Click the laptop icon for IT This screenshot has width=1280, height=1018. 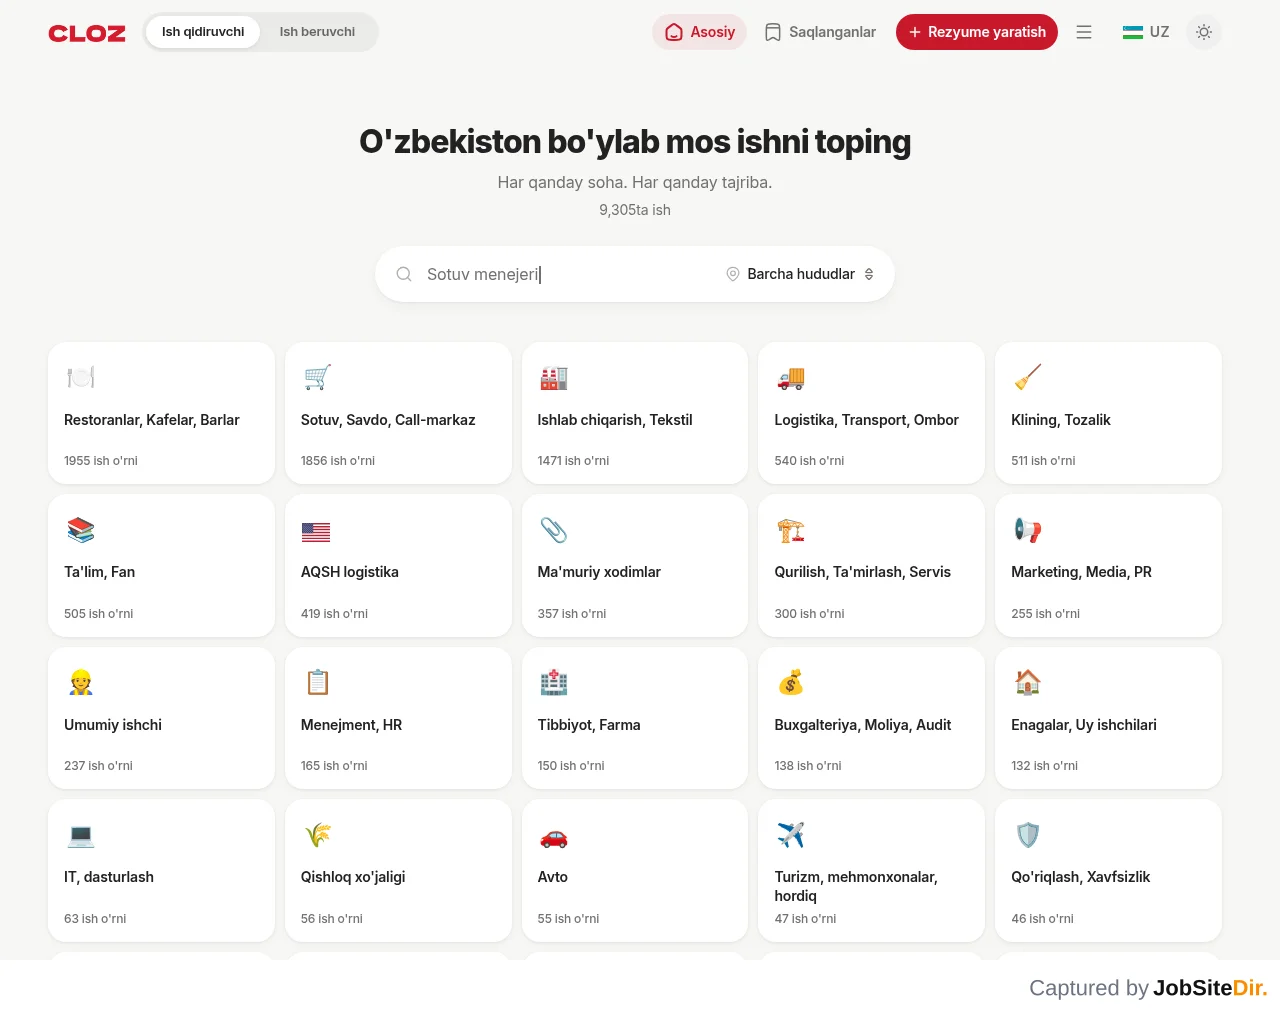[x=81, y=835]
